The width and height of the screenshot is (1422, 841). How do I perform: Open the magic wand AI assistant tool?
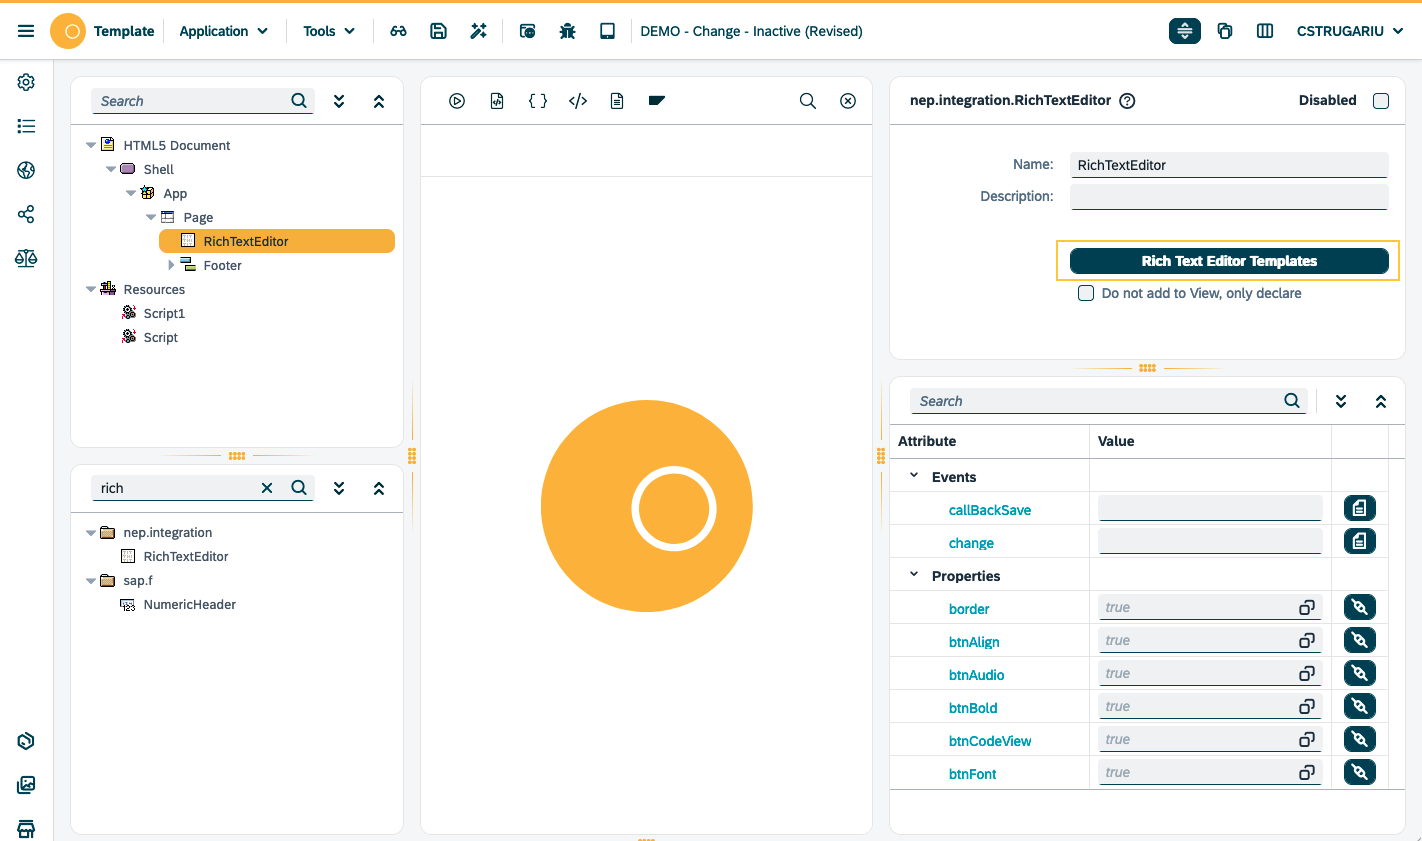[x=478, y=31]
